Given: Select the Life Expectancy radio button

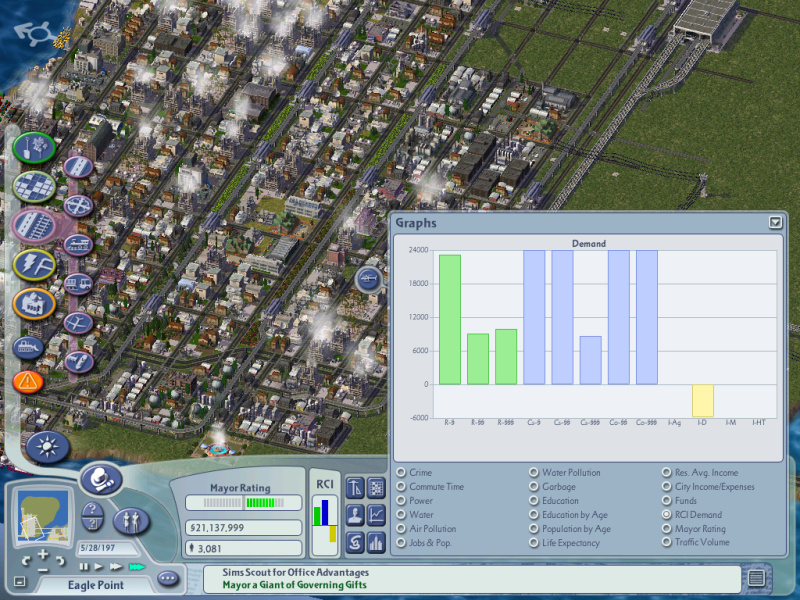Looking at the screenshot, I should click(x=534, y=543).
